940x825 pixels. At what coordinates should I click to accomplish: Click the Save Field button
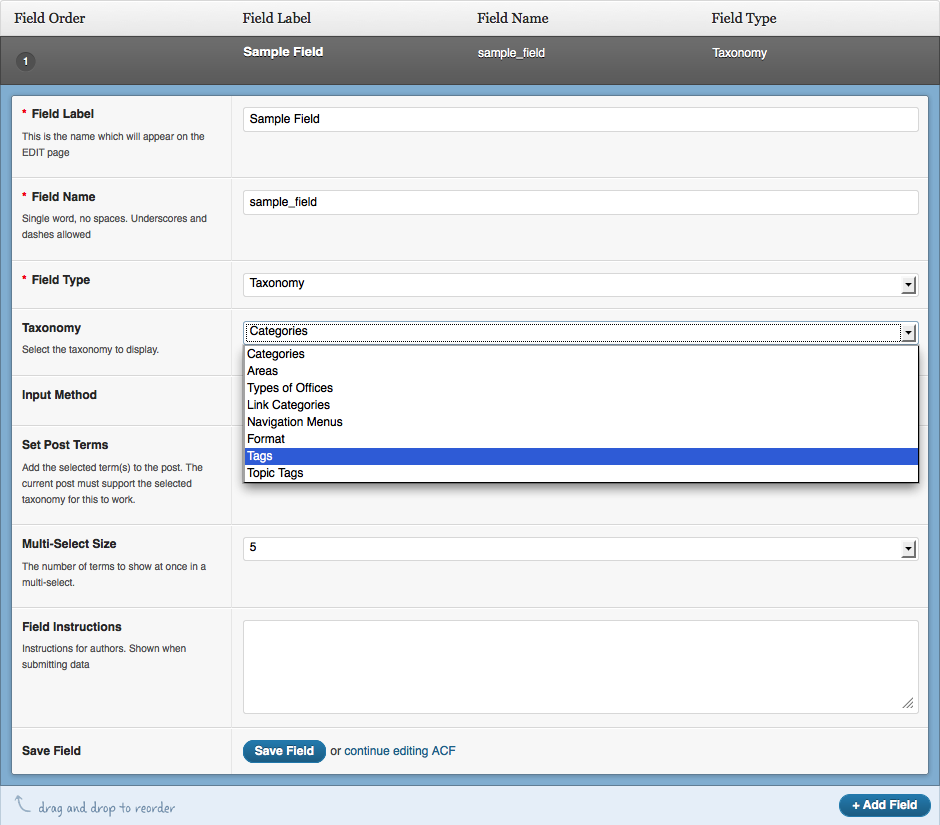[x=284, y=751]
